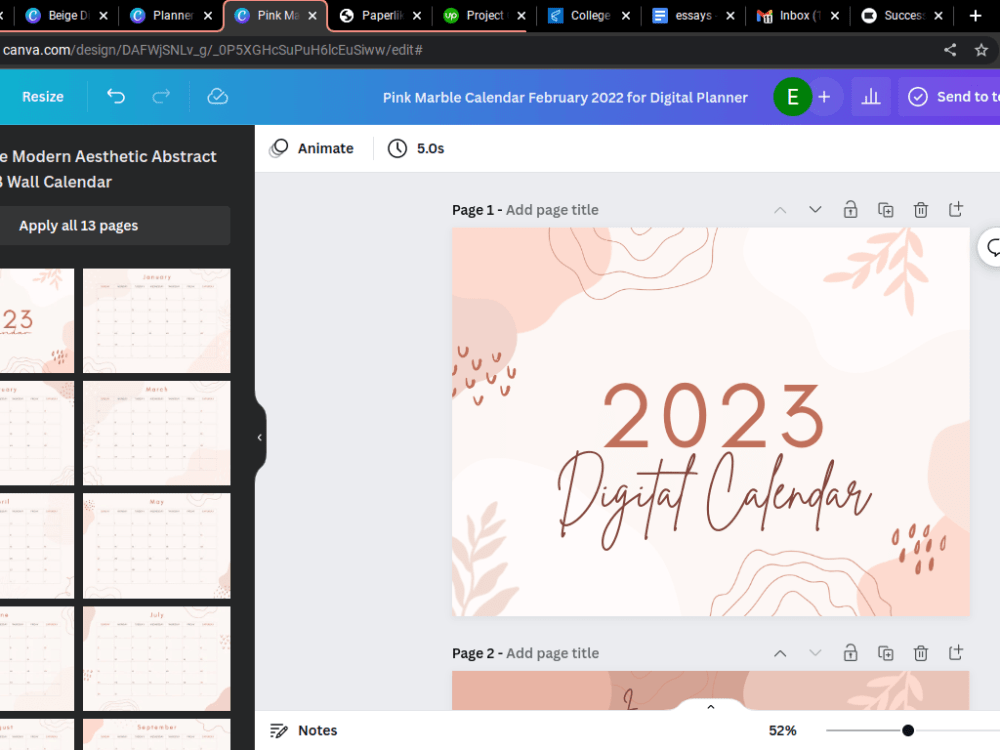Click the browser address bar URL

[212, 50]
